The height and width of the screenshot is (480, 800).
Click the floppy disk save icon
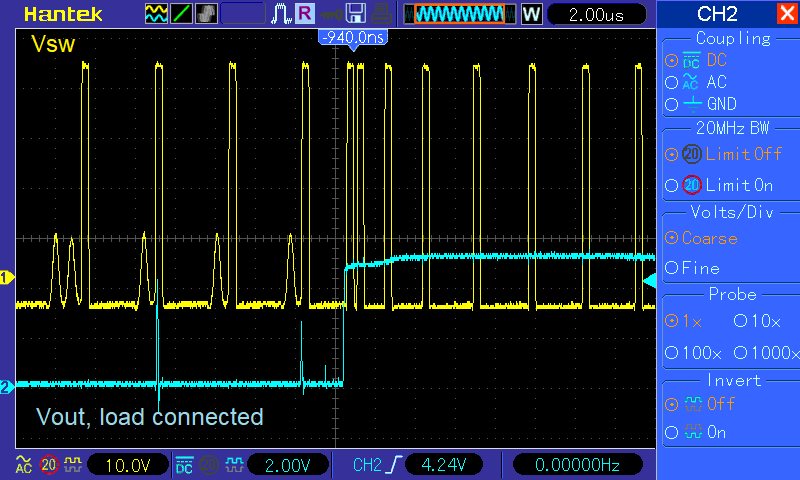[x=356, y=14]
